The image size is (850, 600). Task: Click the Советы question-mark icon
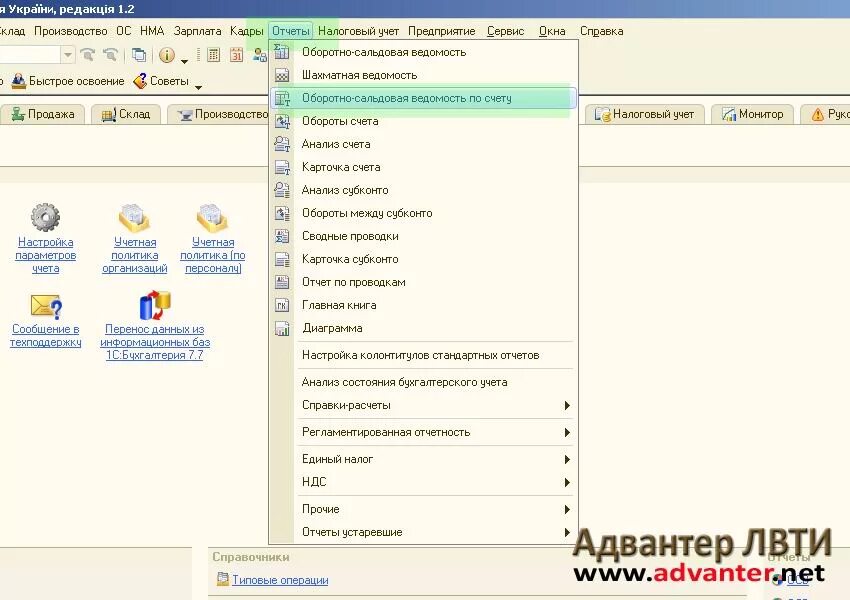click(x=138, y=80)
